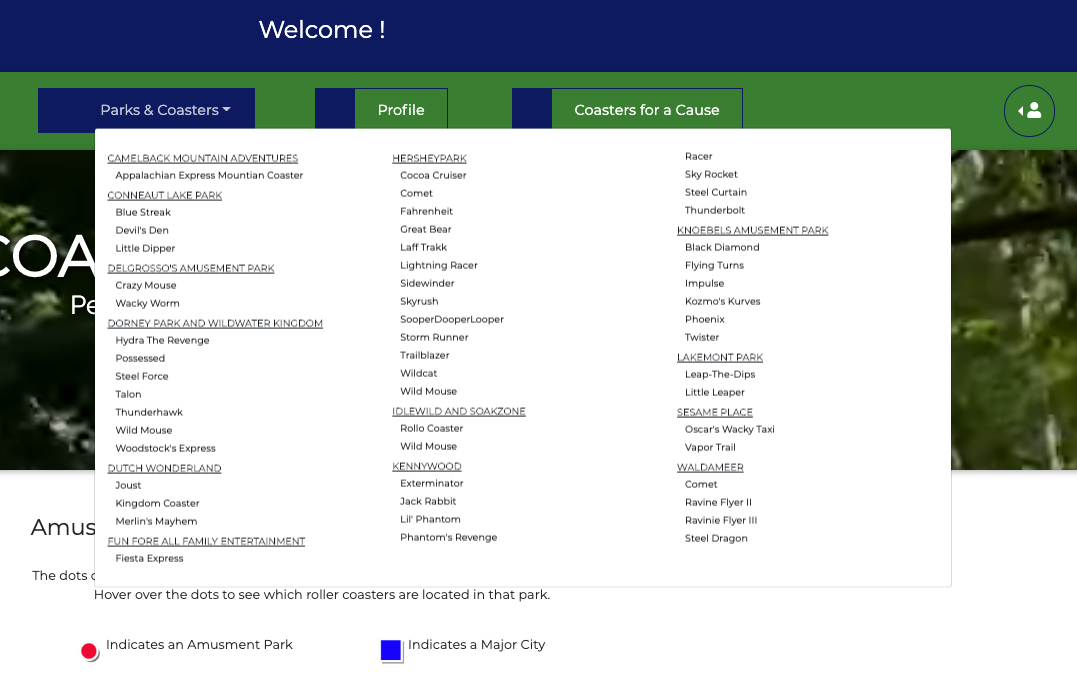
Task: Select Hydra The Revenge
Action: tap(162, 340)
